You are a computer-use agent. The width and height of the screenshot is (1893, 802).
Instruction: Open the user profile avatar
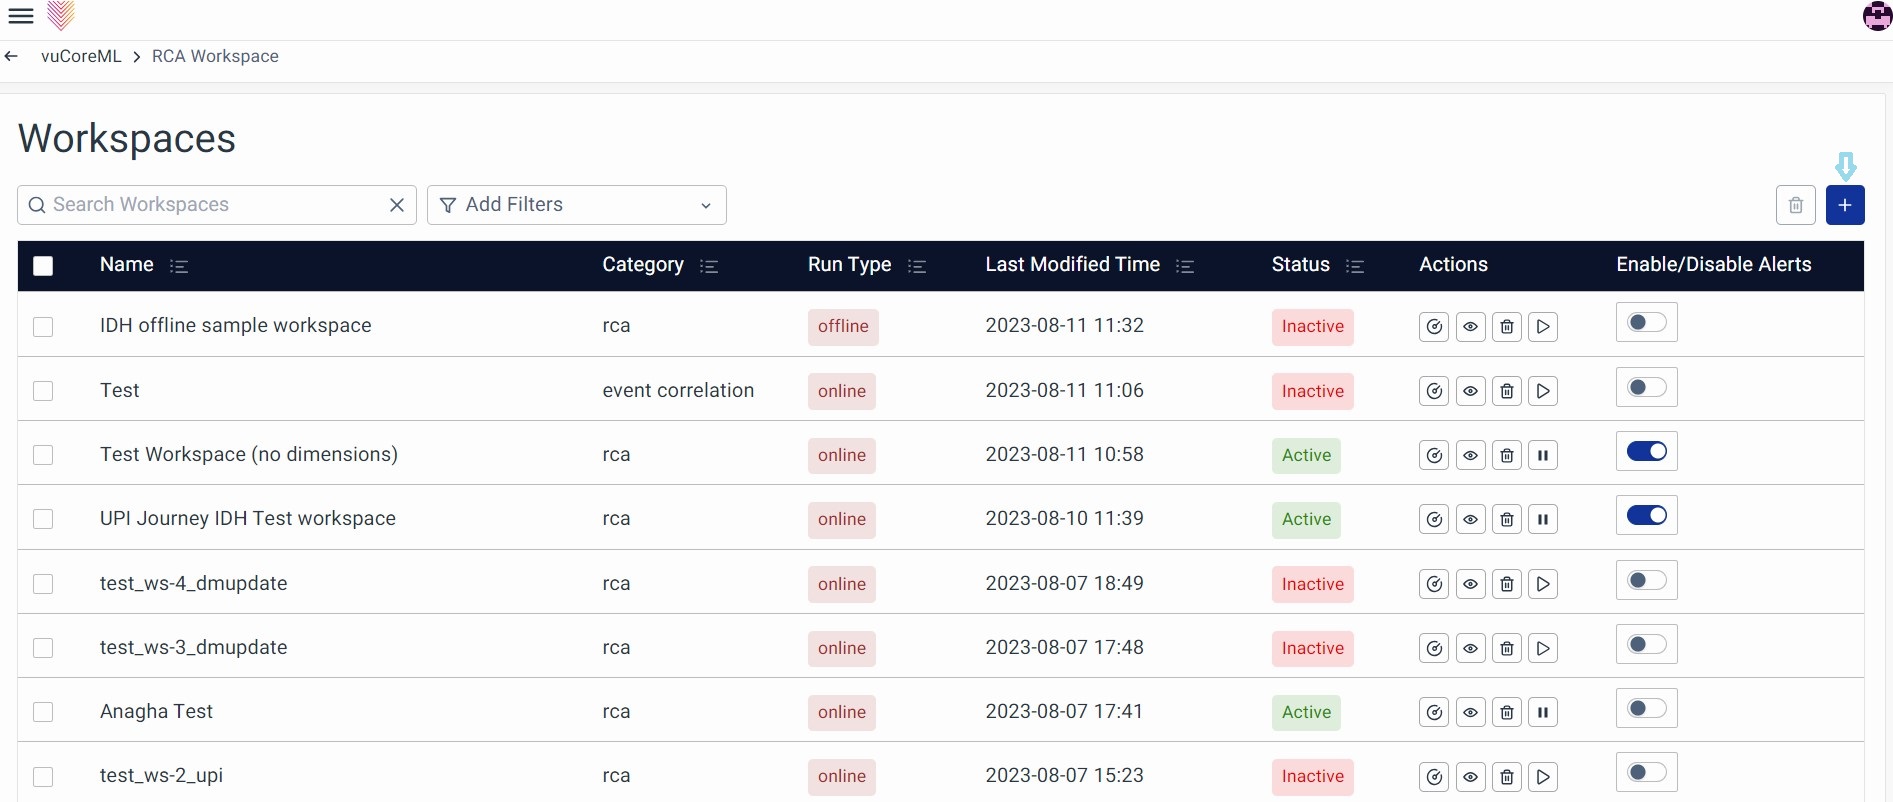(x=1876, y=16)
